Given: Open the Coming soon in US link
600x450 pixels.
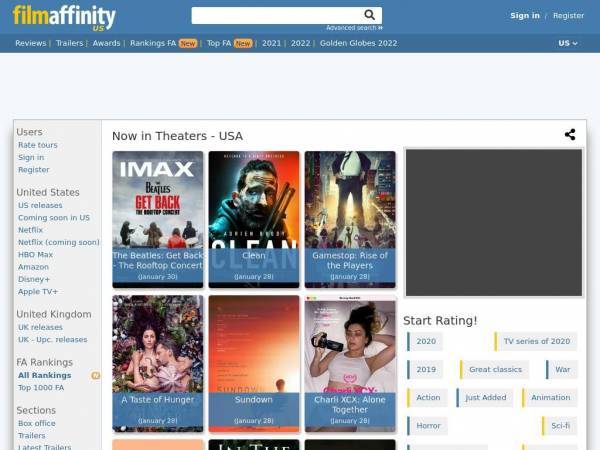Looking at the screenshot, I should [54, 218].
